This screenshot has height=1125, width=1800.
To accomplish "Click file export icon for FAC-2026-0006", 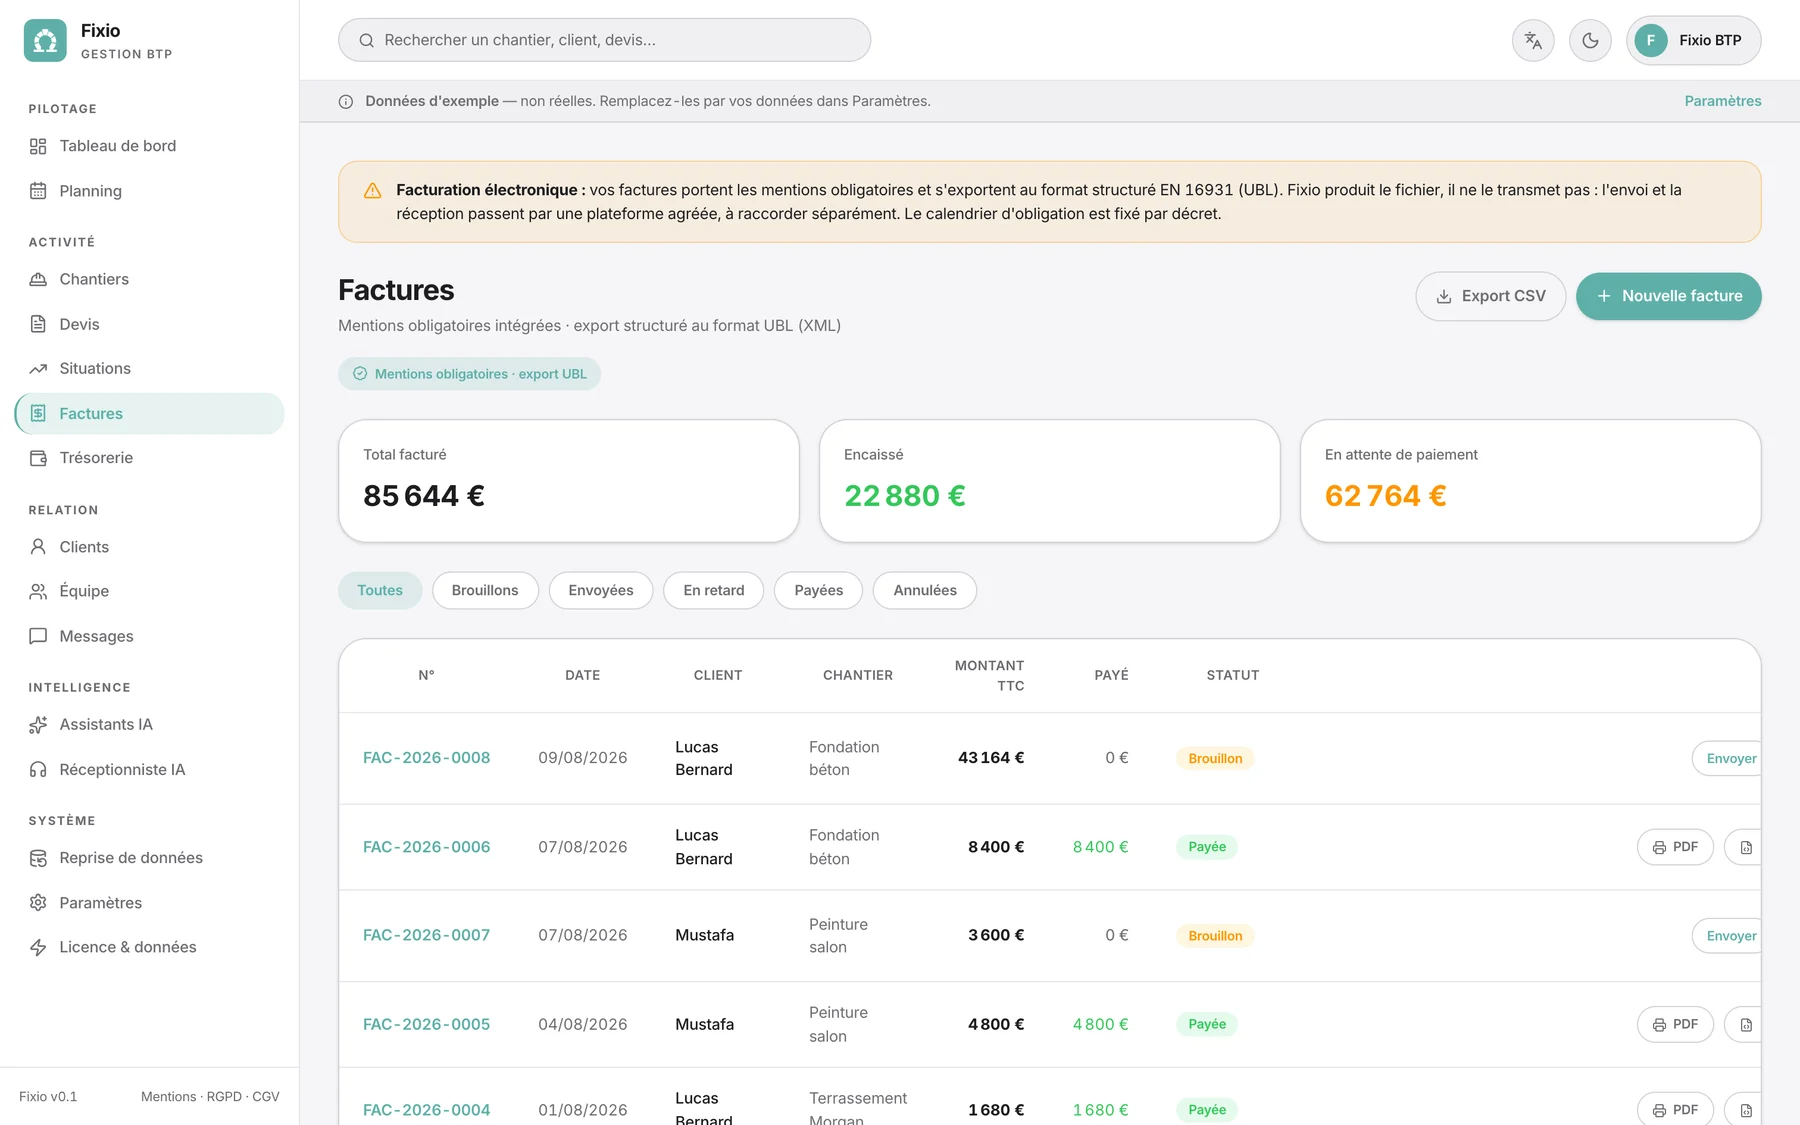I will coord(1745,847).
